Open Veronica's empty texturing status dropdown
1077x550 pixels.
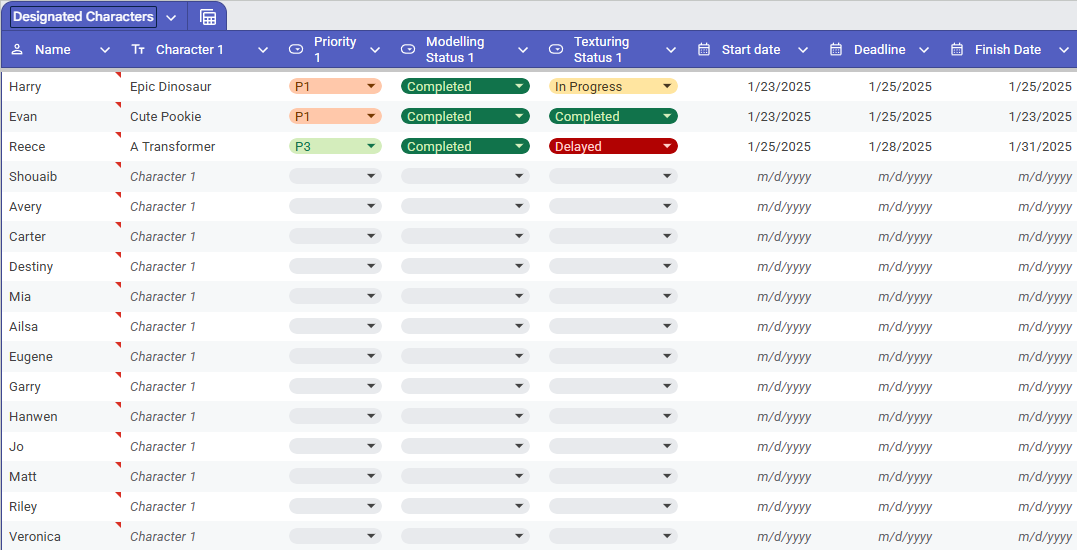tap(613, 536)
